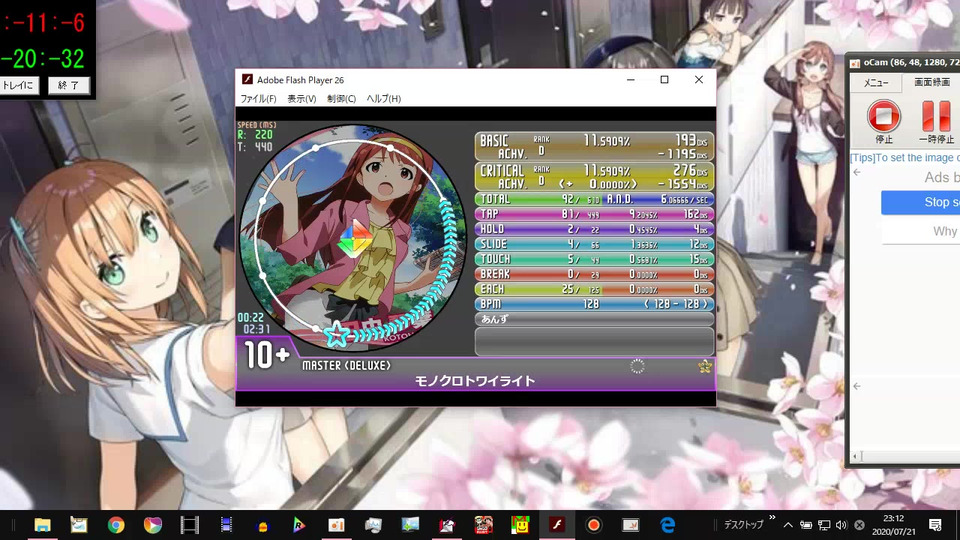Expand the デスクトップ toolbar chevron
The image size is (960, 540).
click(772, 518)
